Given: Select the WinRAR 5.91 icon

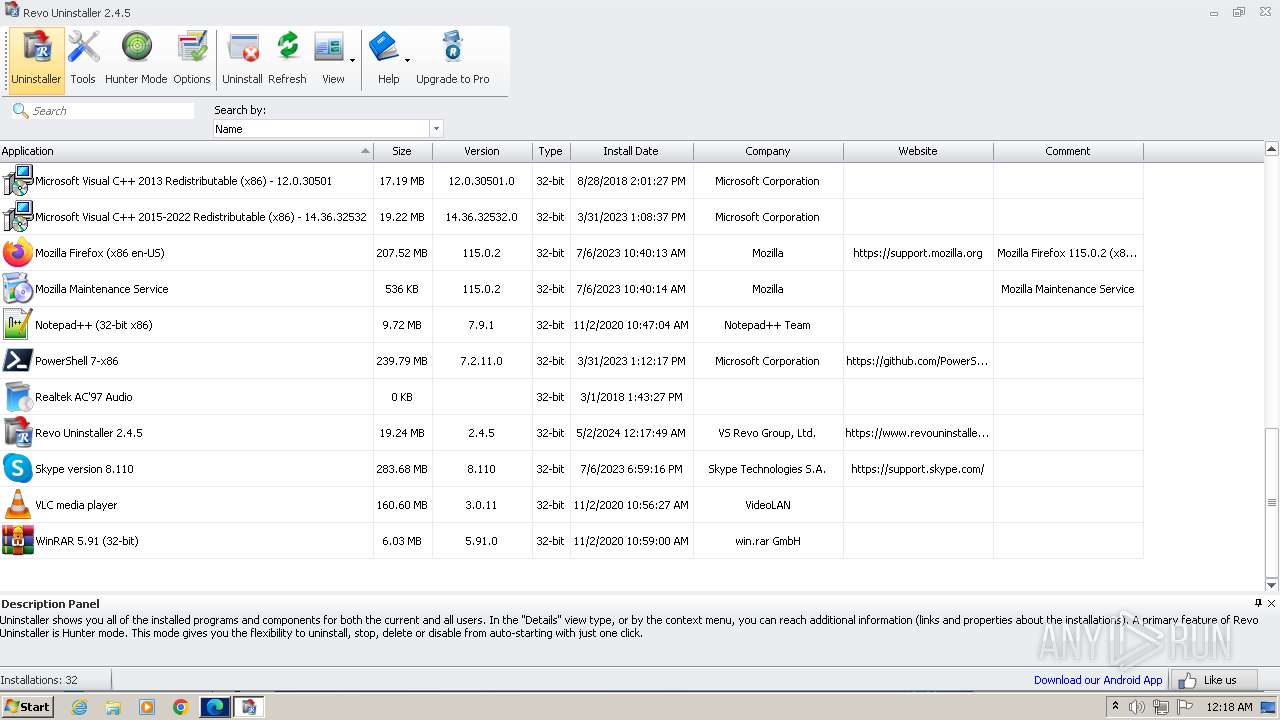Looking at the screenshot, I should point(17,541).
